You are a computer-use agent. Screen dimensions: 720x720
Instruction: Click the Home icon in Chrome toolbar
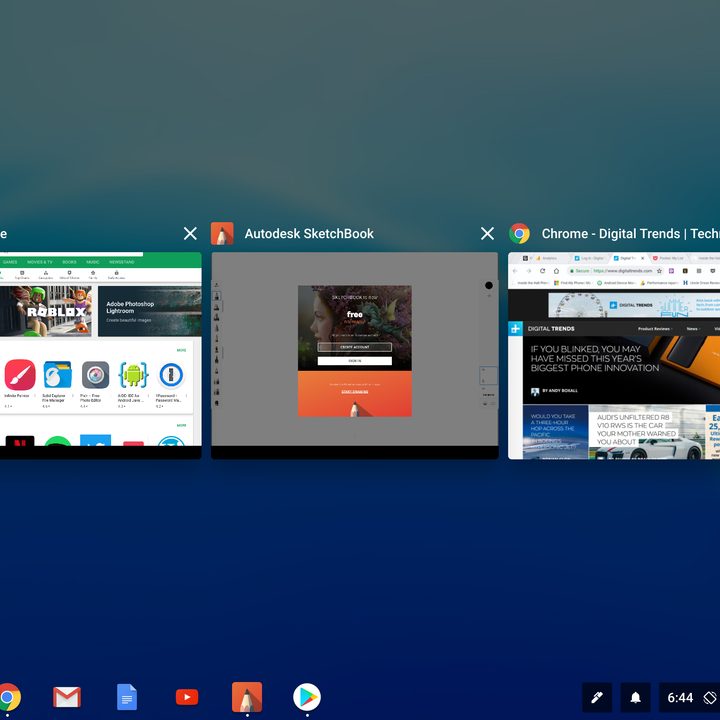point(556,271)
